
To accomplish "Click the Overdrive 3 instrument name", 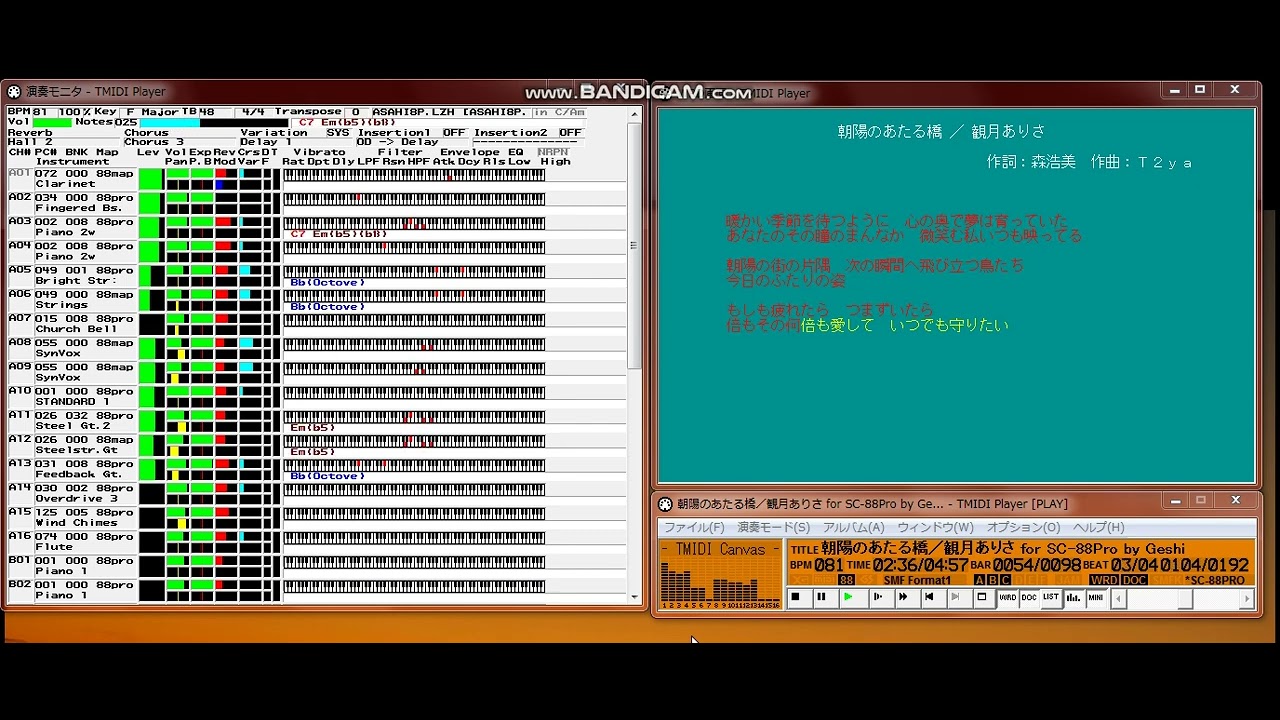I will [77, 498].
